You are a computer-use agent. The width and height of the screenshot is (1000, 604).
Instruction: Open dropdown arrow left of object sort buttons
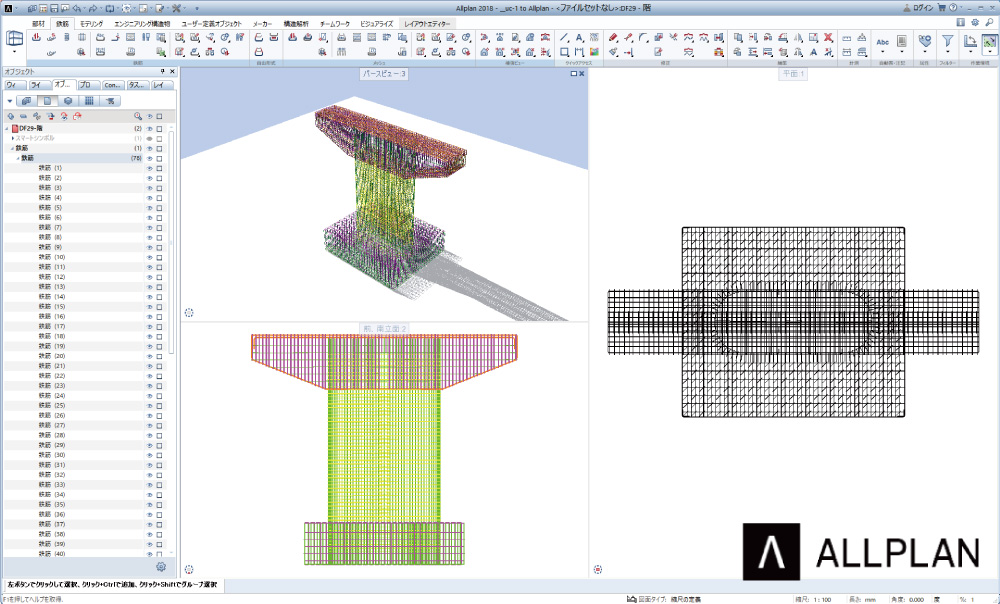[x=10, y=101]
